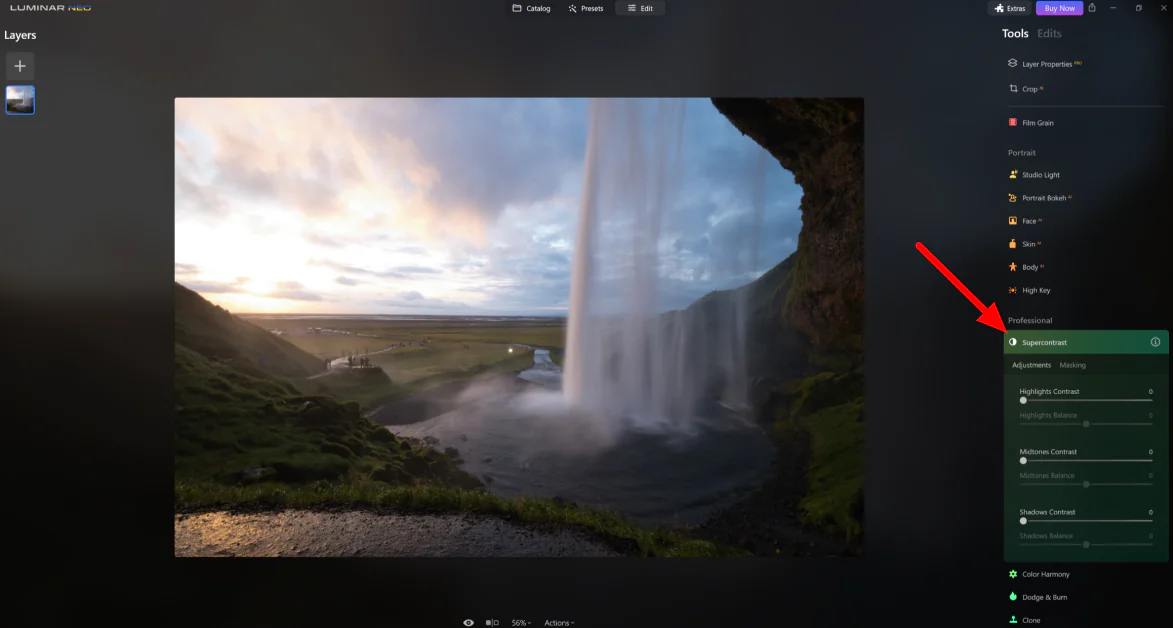Switch to the Presets tab

pos(585,8)
